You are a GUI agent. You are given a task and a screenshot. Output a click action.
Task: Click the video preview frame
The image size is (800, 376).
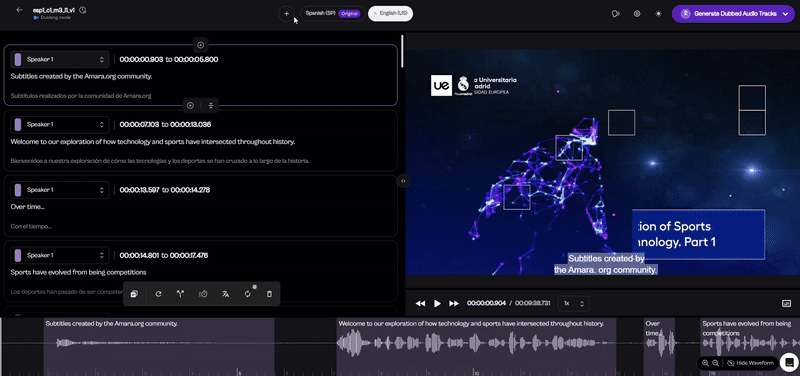coord(603,162)
